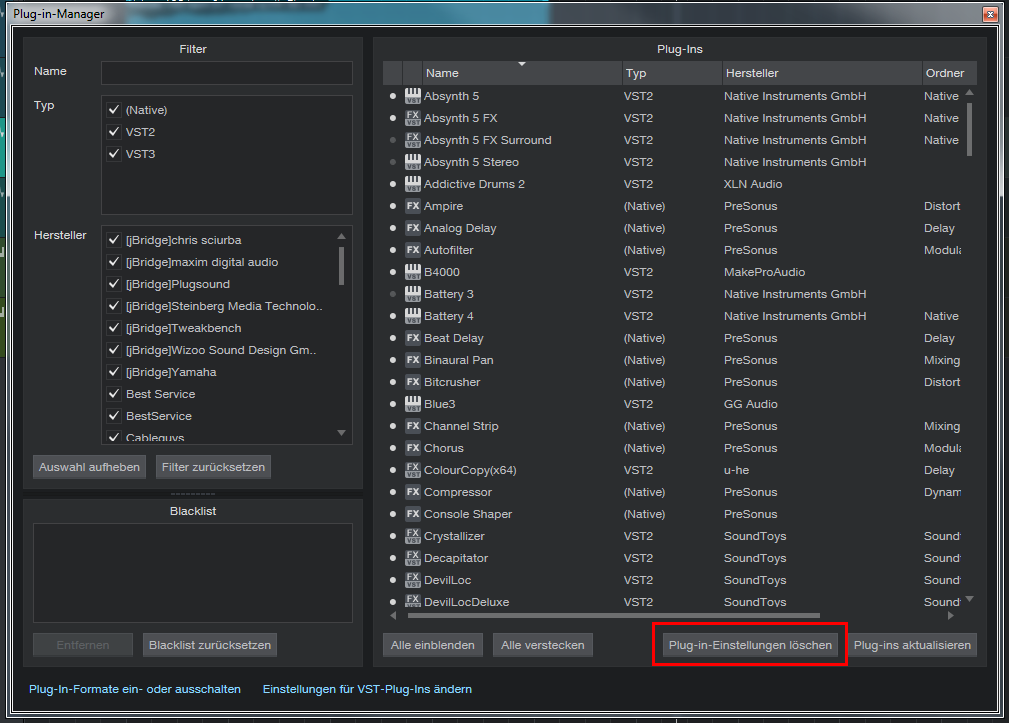This screenshot has height=723, width=1009.
Task: Sort list by the Typ column header
Action: coord(670,73)
